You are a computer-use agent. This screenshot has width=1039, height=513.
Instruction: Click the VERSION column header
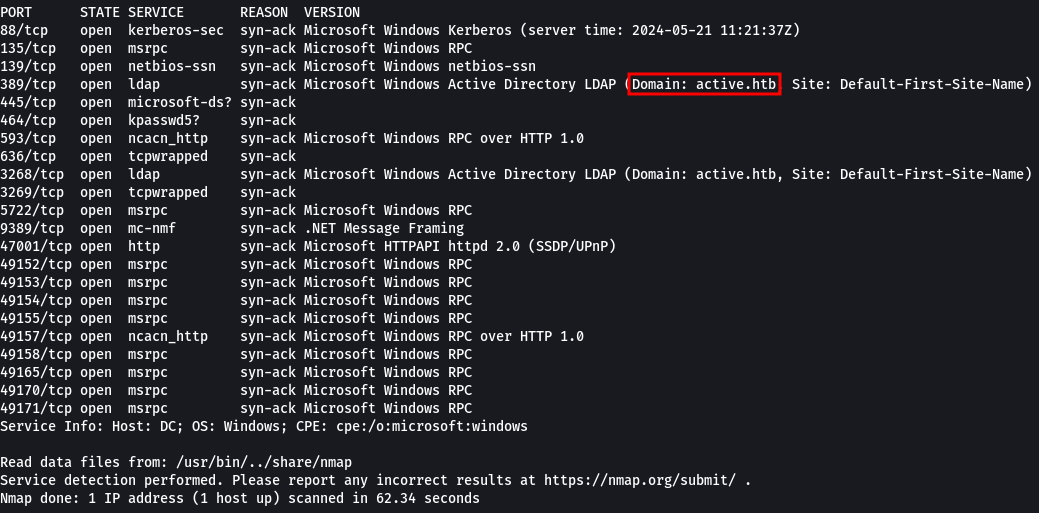coord(332,12)
